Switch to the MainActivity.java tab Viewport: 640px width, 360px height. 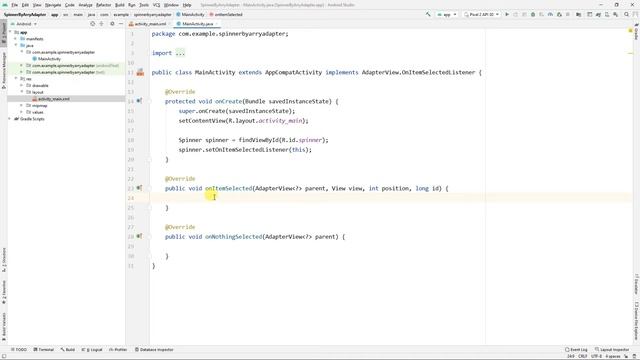tap(198, 24)
